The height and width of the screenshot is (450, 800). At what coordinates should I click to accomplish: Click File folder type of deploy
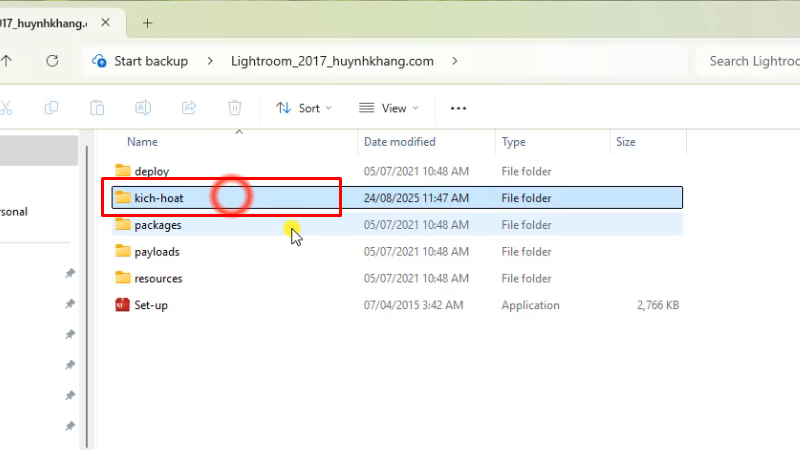coord(526,171)
